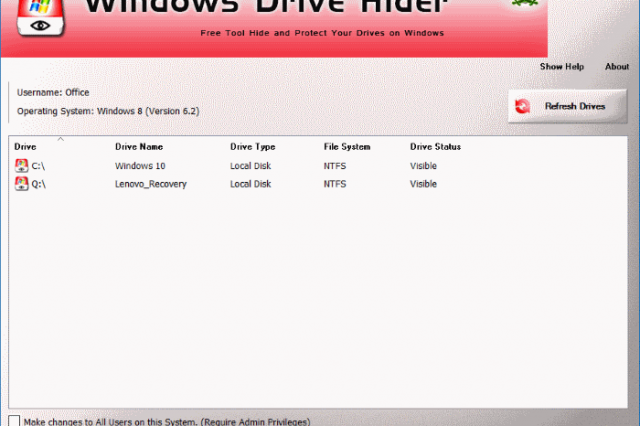Click Visible status in the Windows 10 row
The image size is (640, 426).
[x=423, y=166]
